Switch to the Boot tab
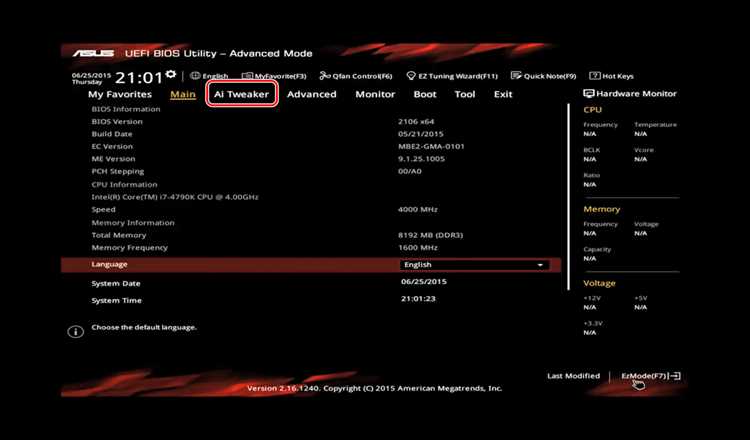 [x=425, y=94]
